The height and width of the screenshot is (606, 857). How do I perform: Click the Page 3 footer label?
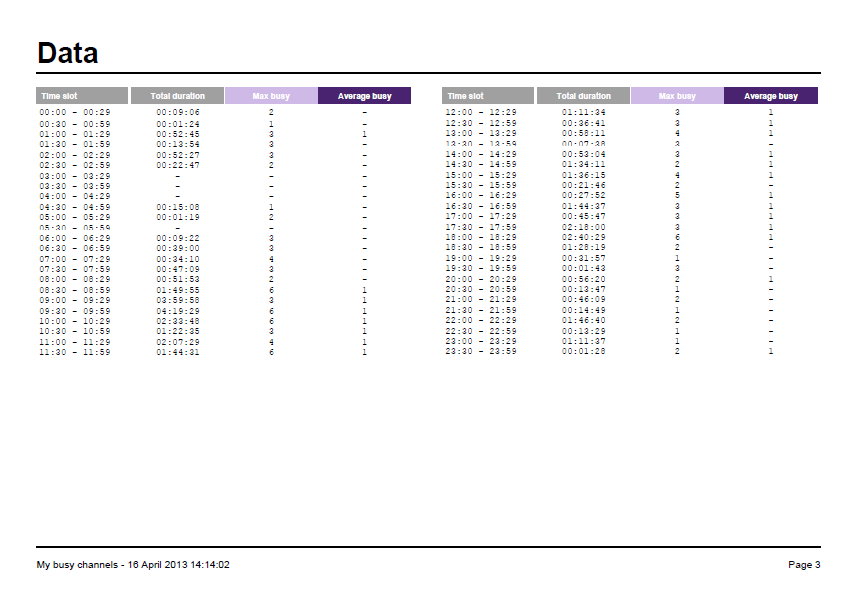(x=804, y=565)
